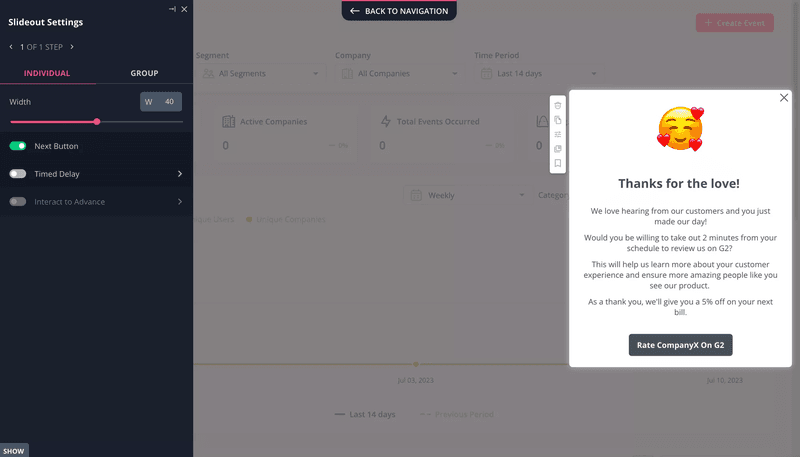
Task: Open the sliders settings icon beside slideout
Action: pyautogui.click(x=558, y=135)
